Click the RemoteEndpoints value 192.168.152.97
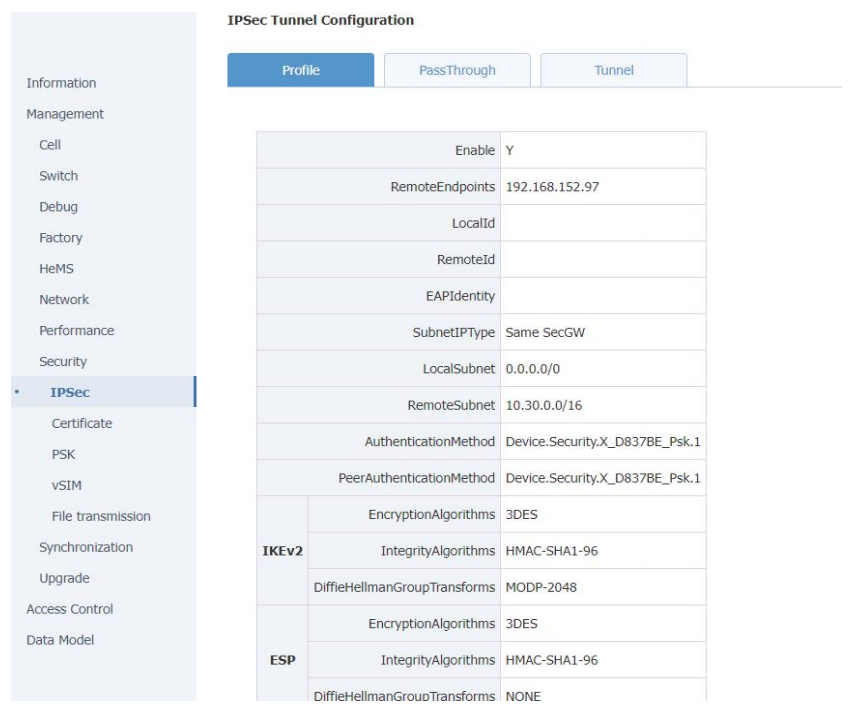The image size is (862, 722). [552, 186]
